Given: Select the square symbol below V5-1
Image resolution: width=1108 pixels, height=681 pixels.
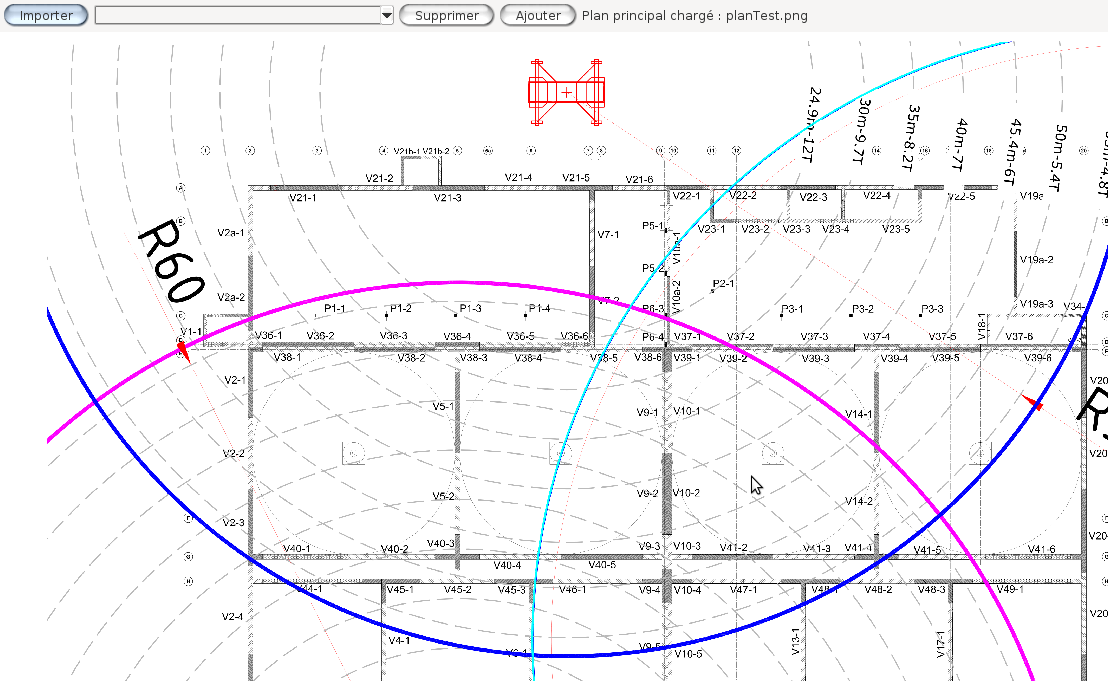Looking at the screenshot, I should tap(354, 453).
